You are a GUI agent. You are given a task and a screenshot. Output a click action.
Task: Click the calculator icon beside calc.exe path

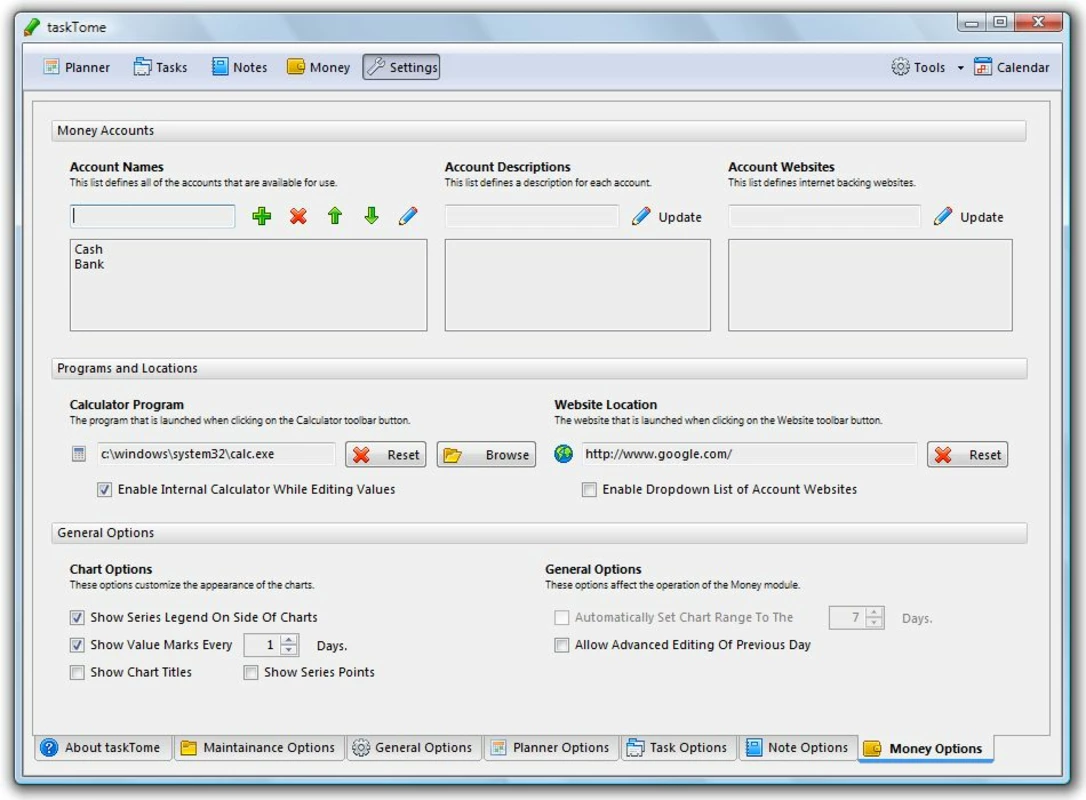pyautogui.click(x=79, y=454)
